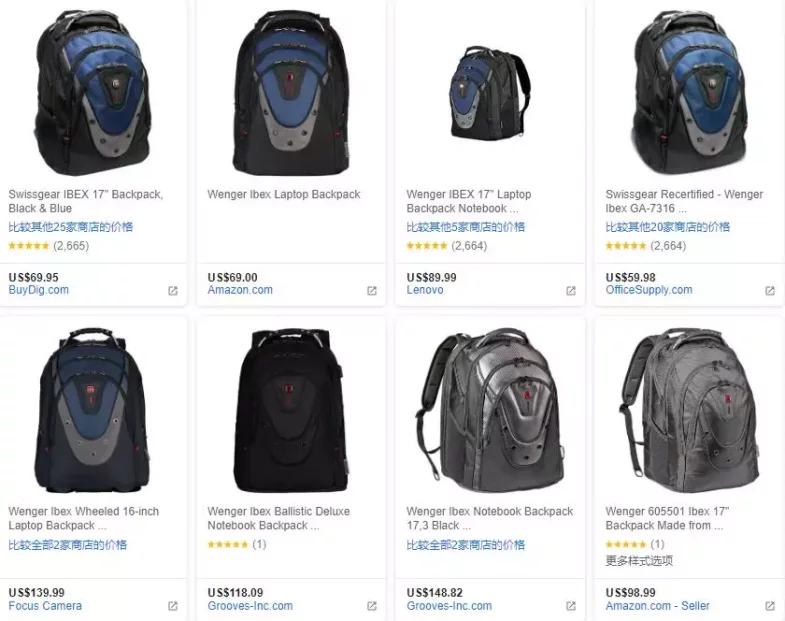Open external link icon for OfficeSupply.com listing
Screen dimensions: 785x621
[770, 291]
